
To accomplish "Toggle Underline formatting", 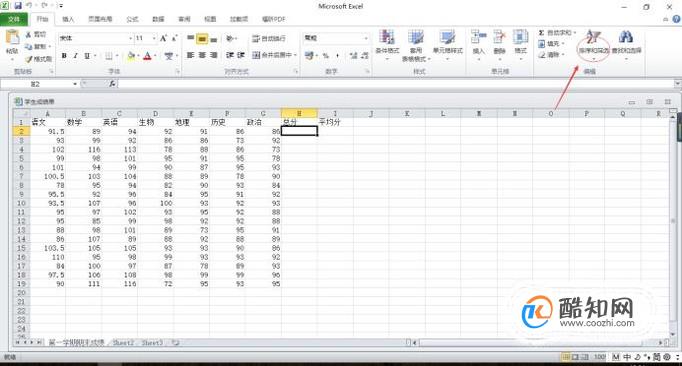I will [x=87, y=56].
